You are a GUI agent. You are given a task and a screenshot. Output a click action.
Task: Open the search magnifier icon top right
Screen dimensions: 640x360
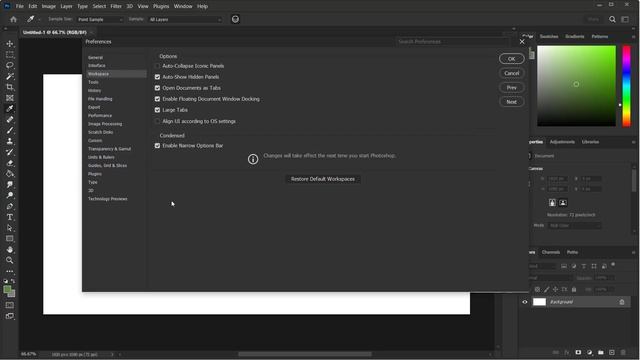point(612,19)
